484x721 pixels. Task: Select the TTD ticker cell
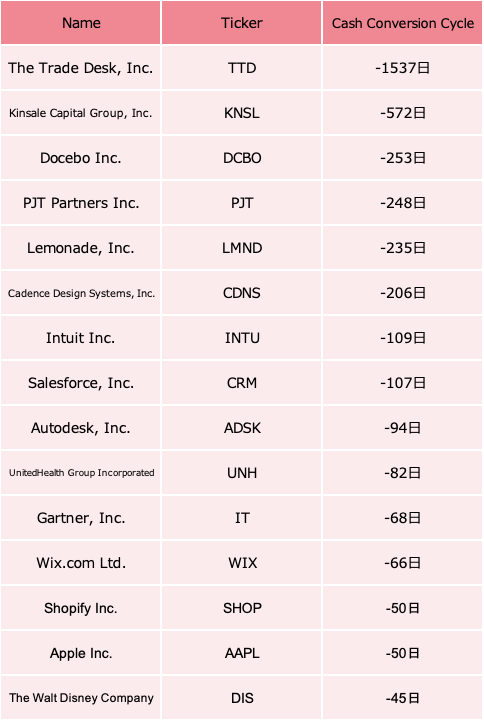(x=241, y=68)
